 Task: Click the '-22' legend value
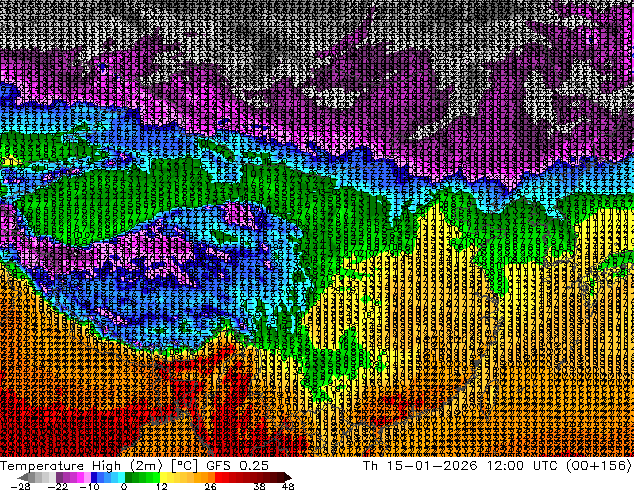click(x=57, y=486)
